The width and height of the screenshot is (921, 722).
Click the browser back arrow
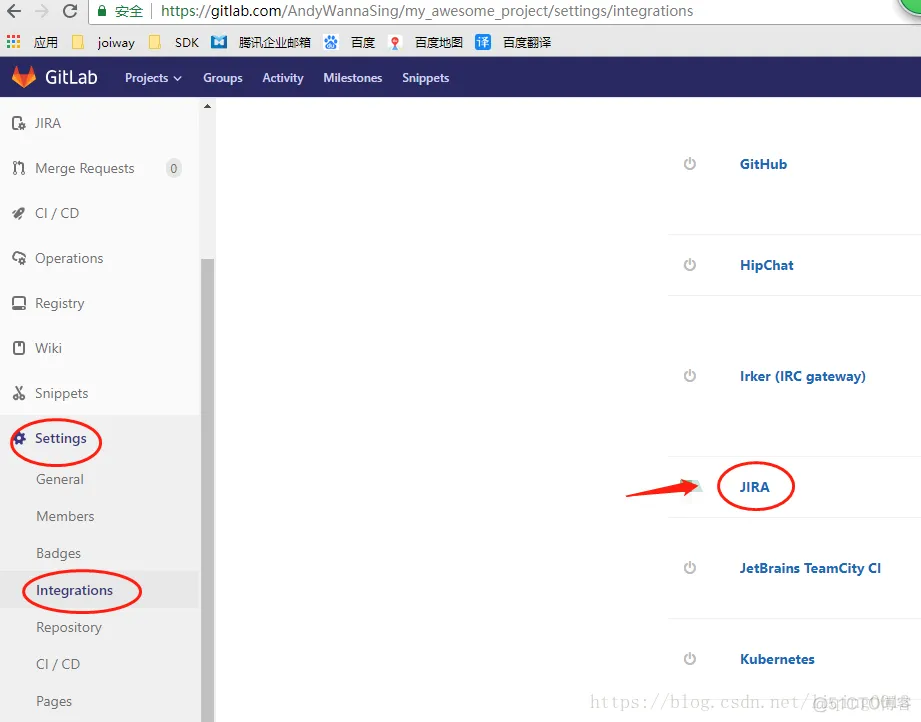click(x=14, y=11)
